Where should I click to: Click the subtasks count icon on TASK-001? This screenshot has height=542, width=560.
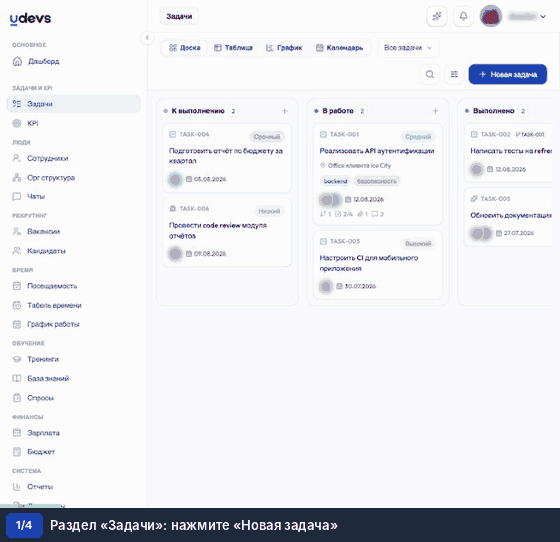click(325, 214)
